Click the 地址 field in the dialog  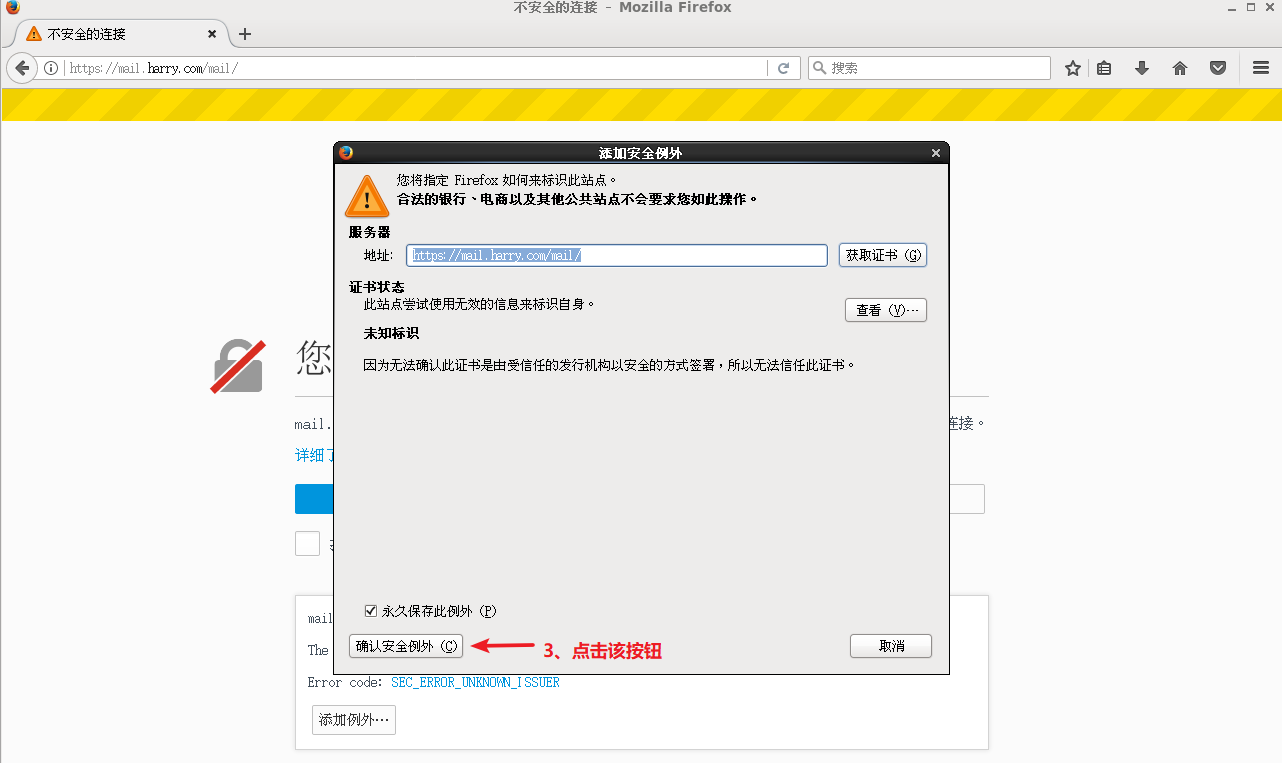click(x=617, y=255)
